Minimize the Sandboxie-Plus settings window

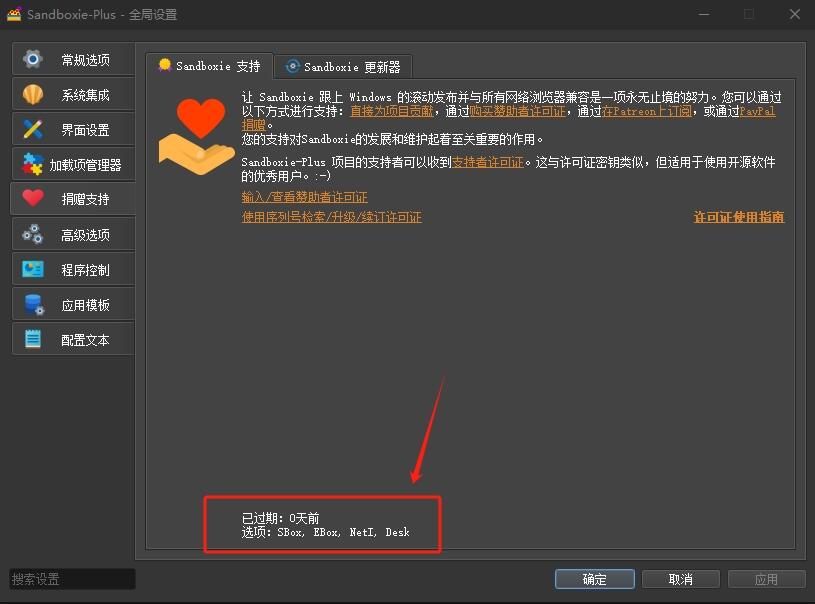pyautogui.click(x=704, y=14)
